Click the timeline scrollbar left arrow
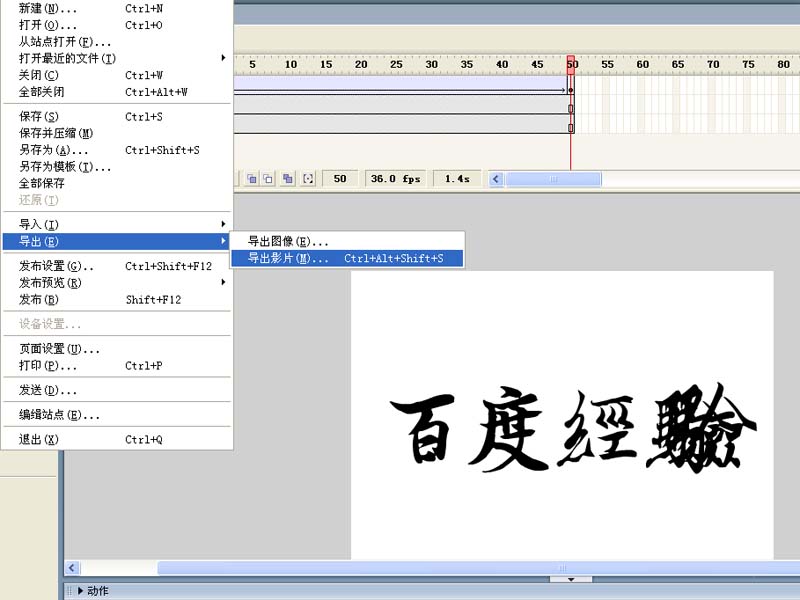 tap(496, 179)
